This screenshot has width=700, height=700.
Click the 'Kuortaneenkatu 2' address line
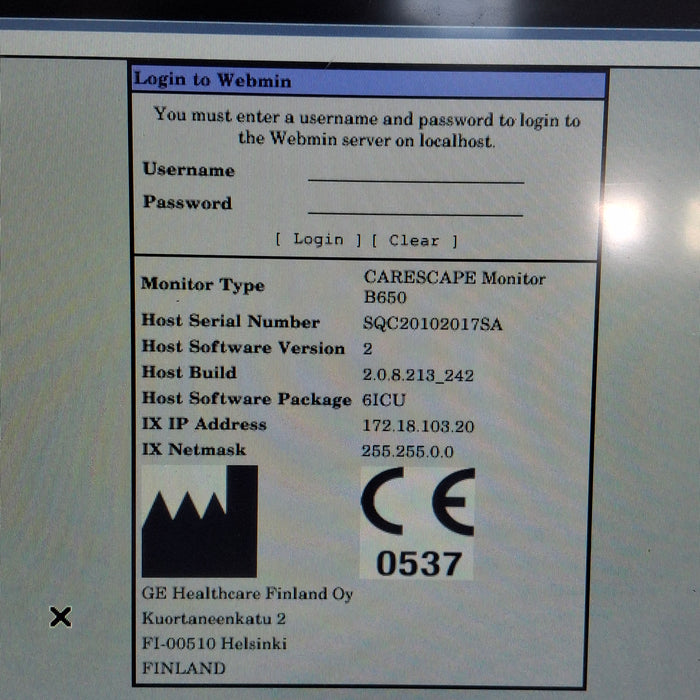[214, 619]
